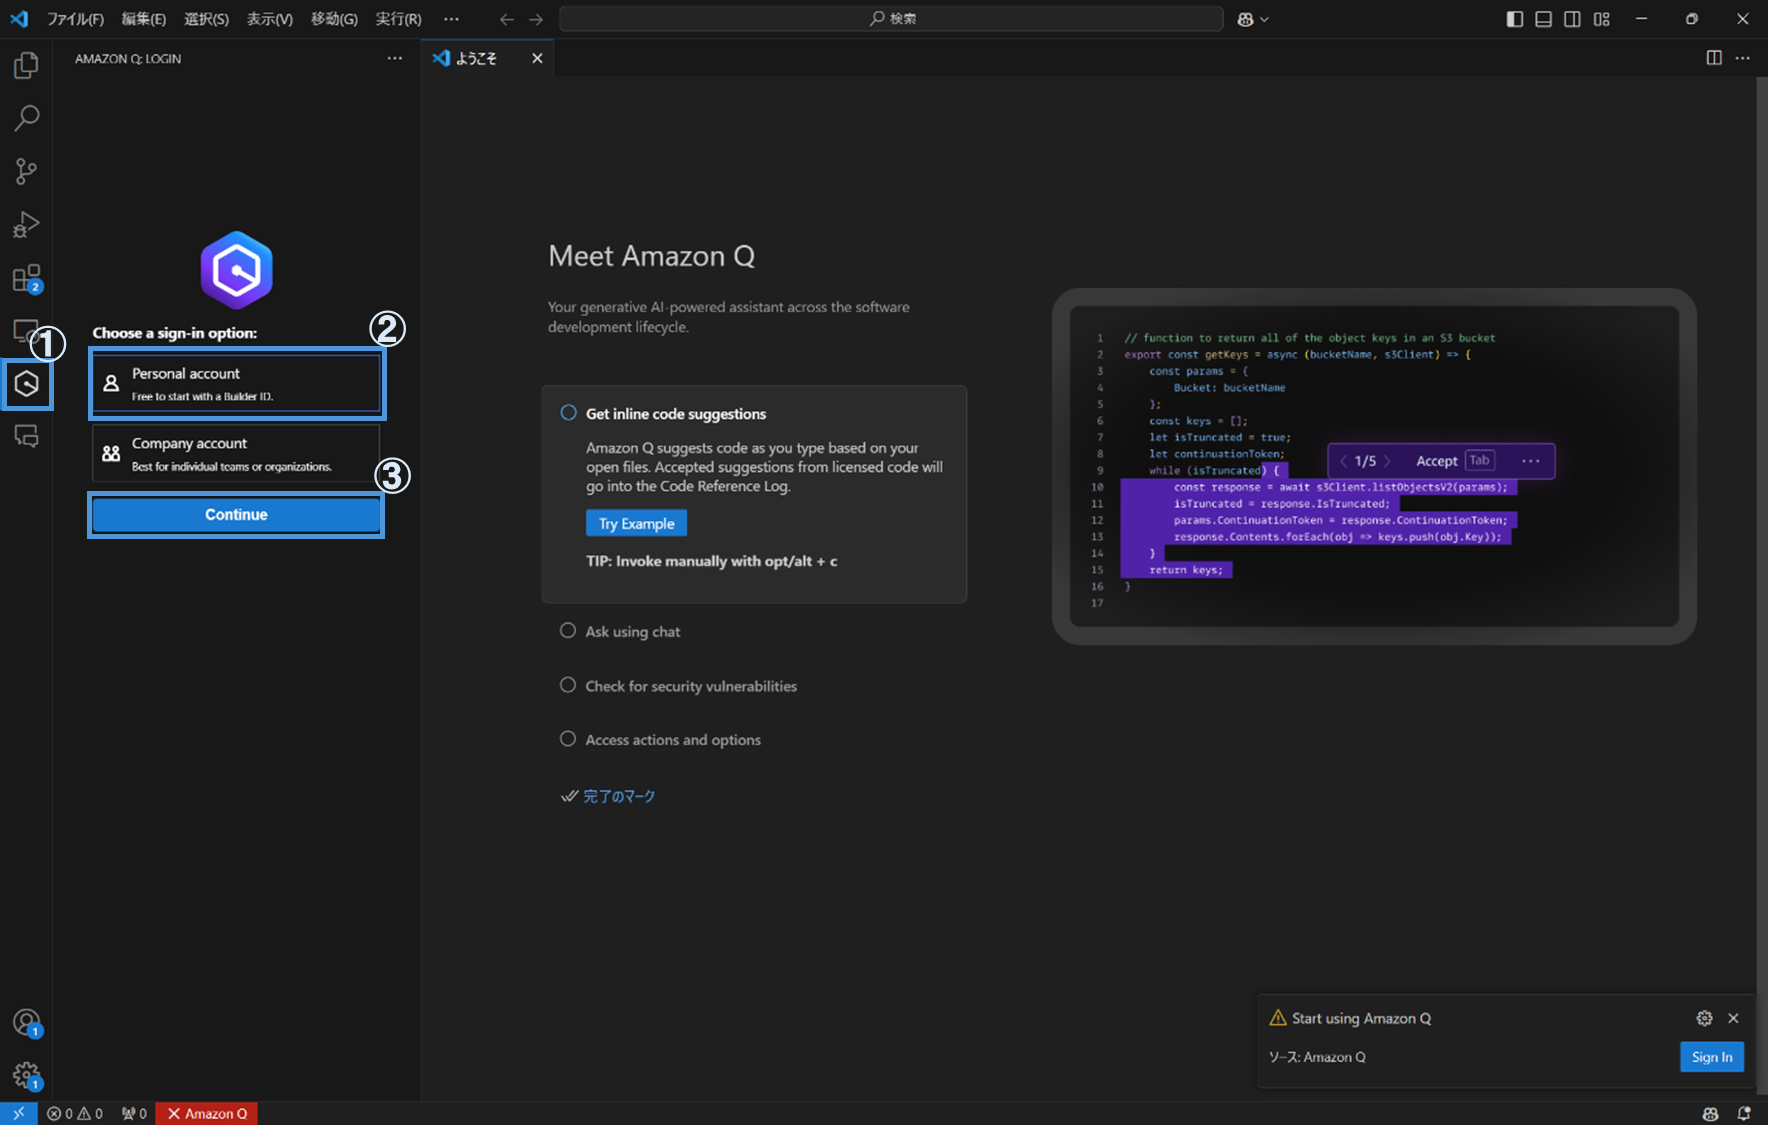This screenshot has height=1125, width=1768.
Task: Click the remote window icon in status bar
Action: click(19, 1113)
